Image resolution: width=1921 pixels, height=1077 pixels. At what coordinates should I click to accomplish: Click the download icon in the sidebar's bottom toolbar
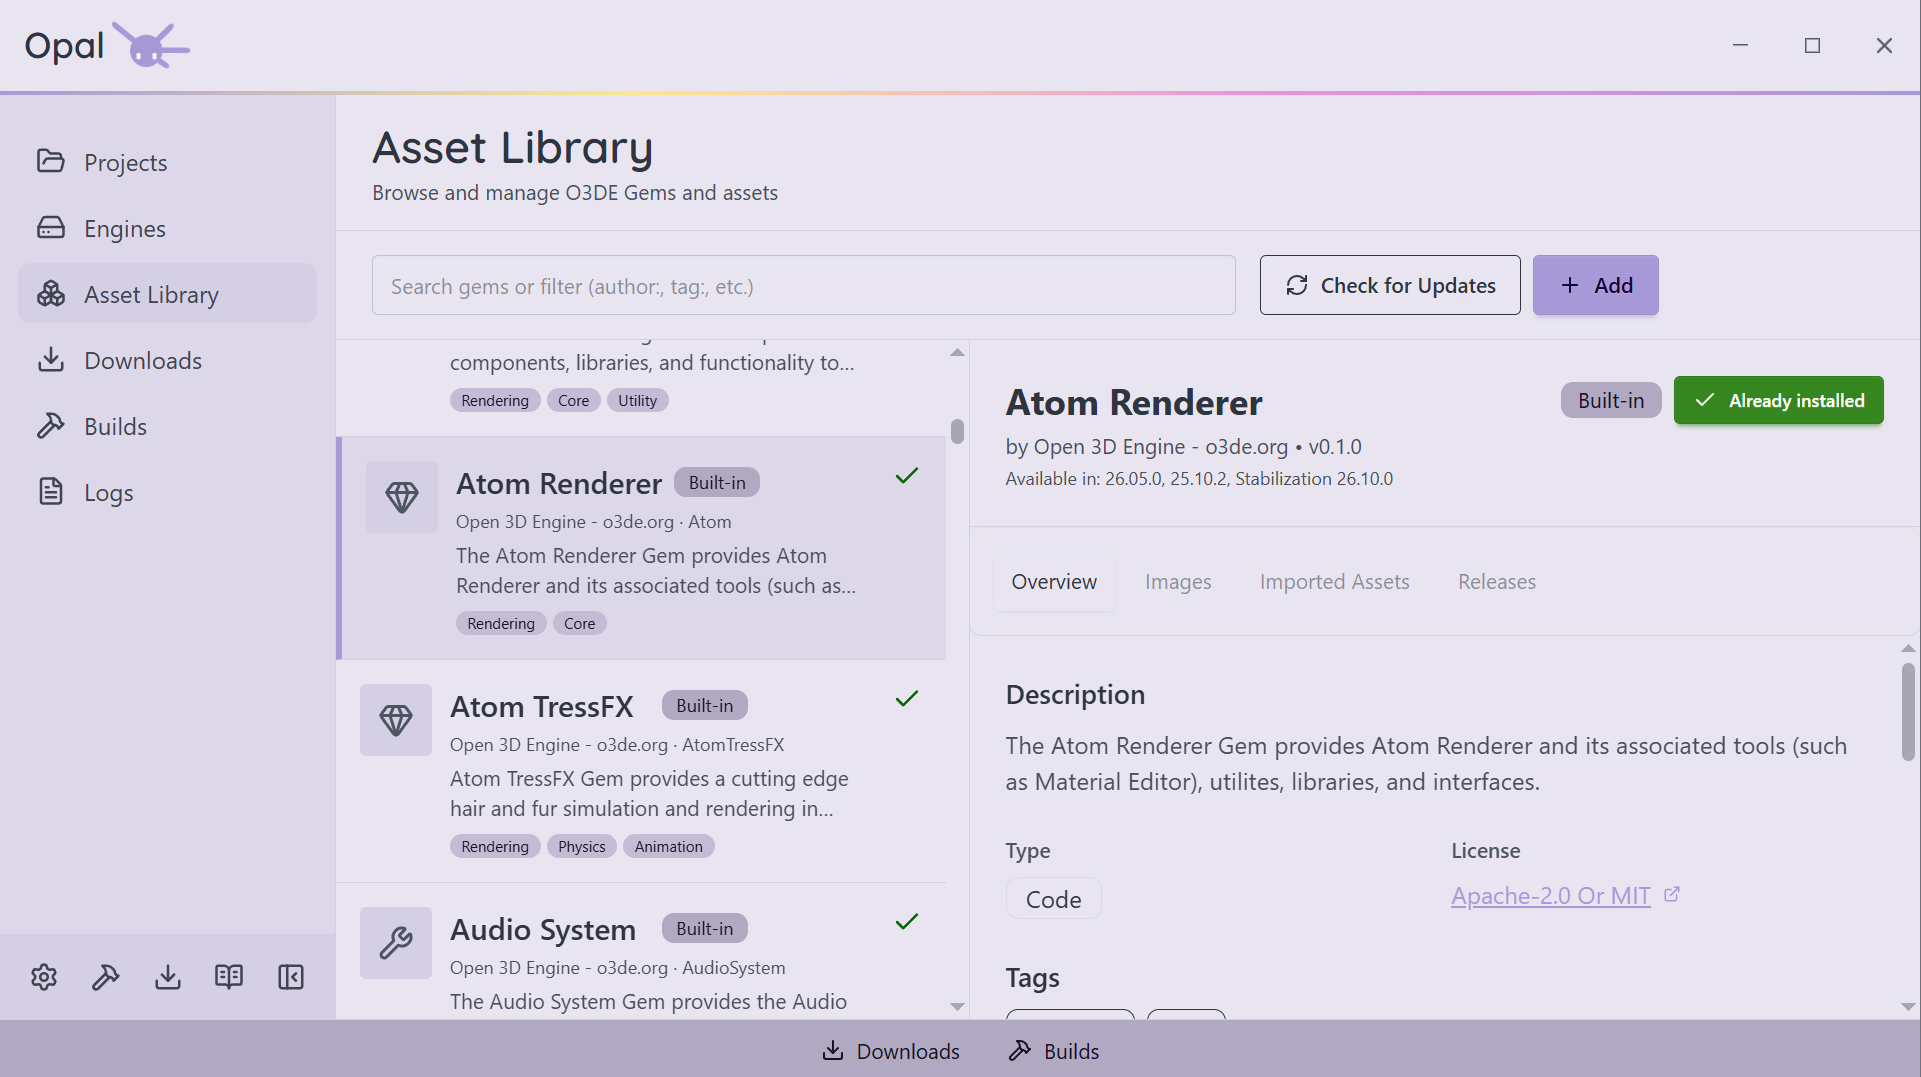pos(168,977)
